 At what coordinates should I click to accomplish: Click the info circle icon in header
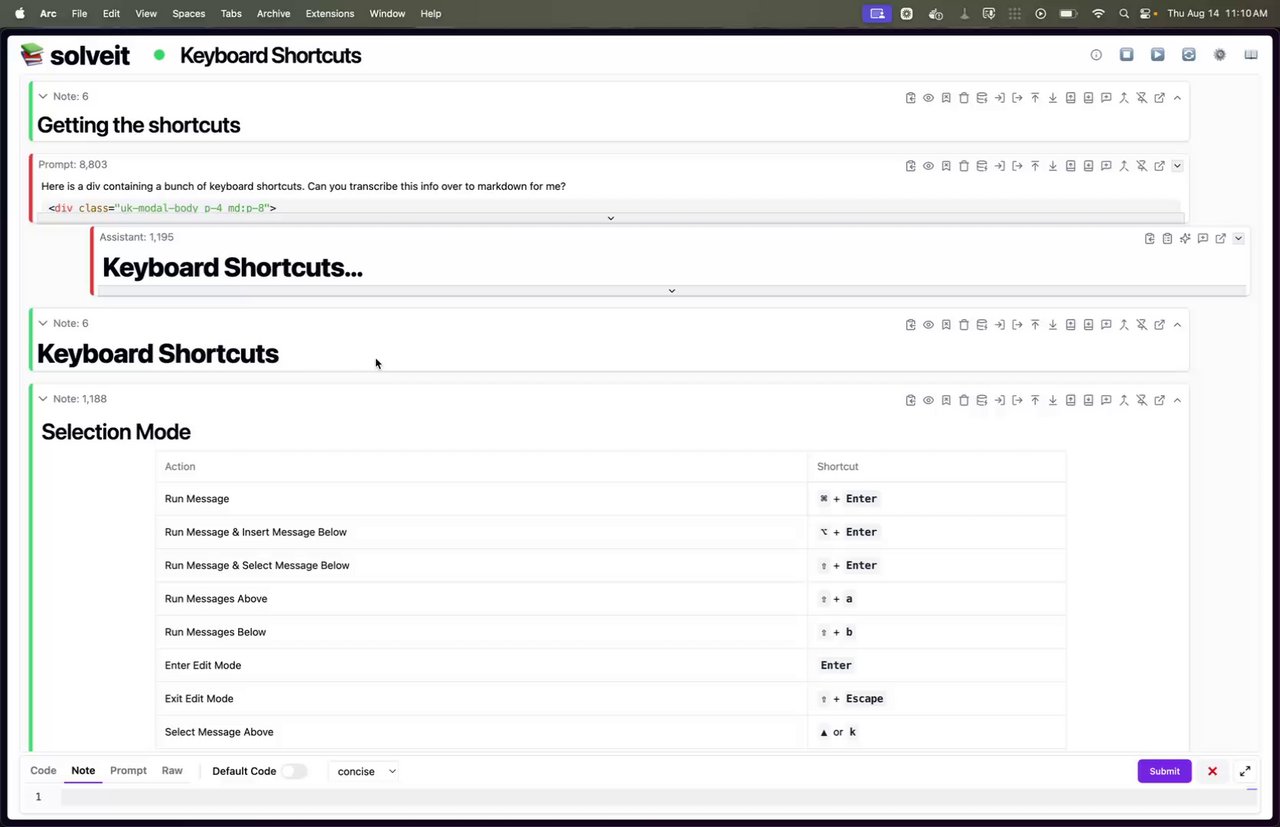(x=1096, y=55)
